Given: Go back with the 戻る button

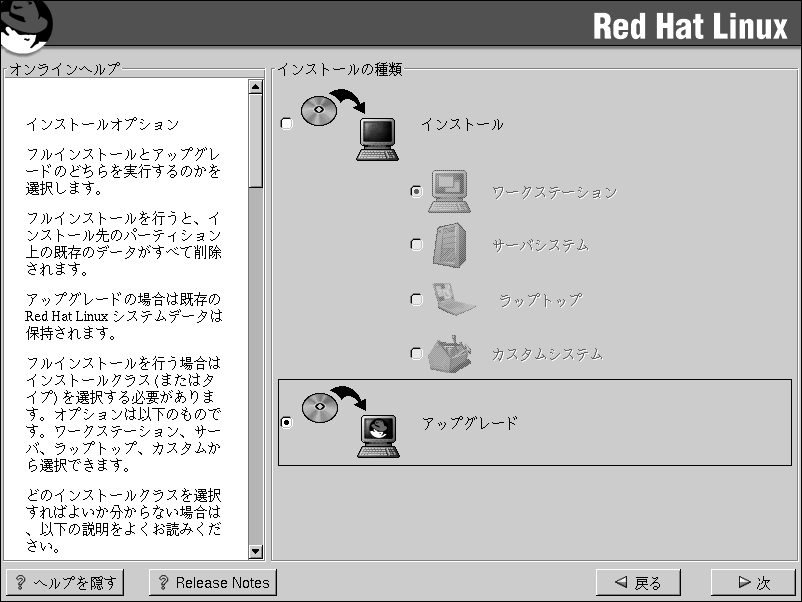Looking at the screenshot, I should [x=638, y=582].
